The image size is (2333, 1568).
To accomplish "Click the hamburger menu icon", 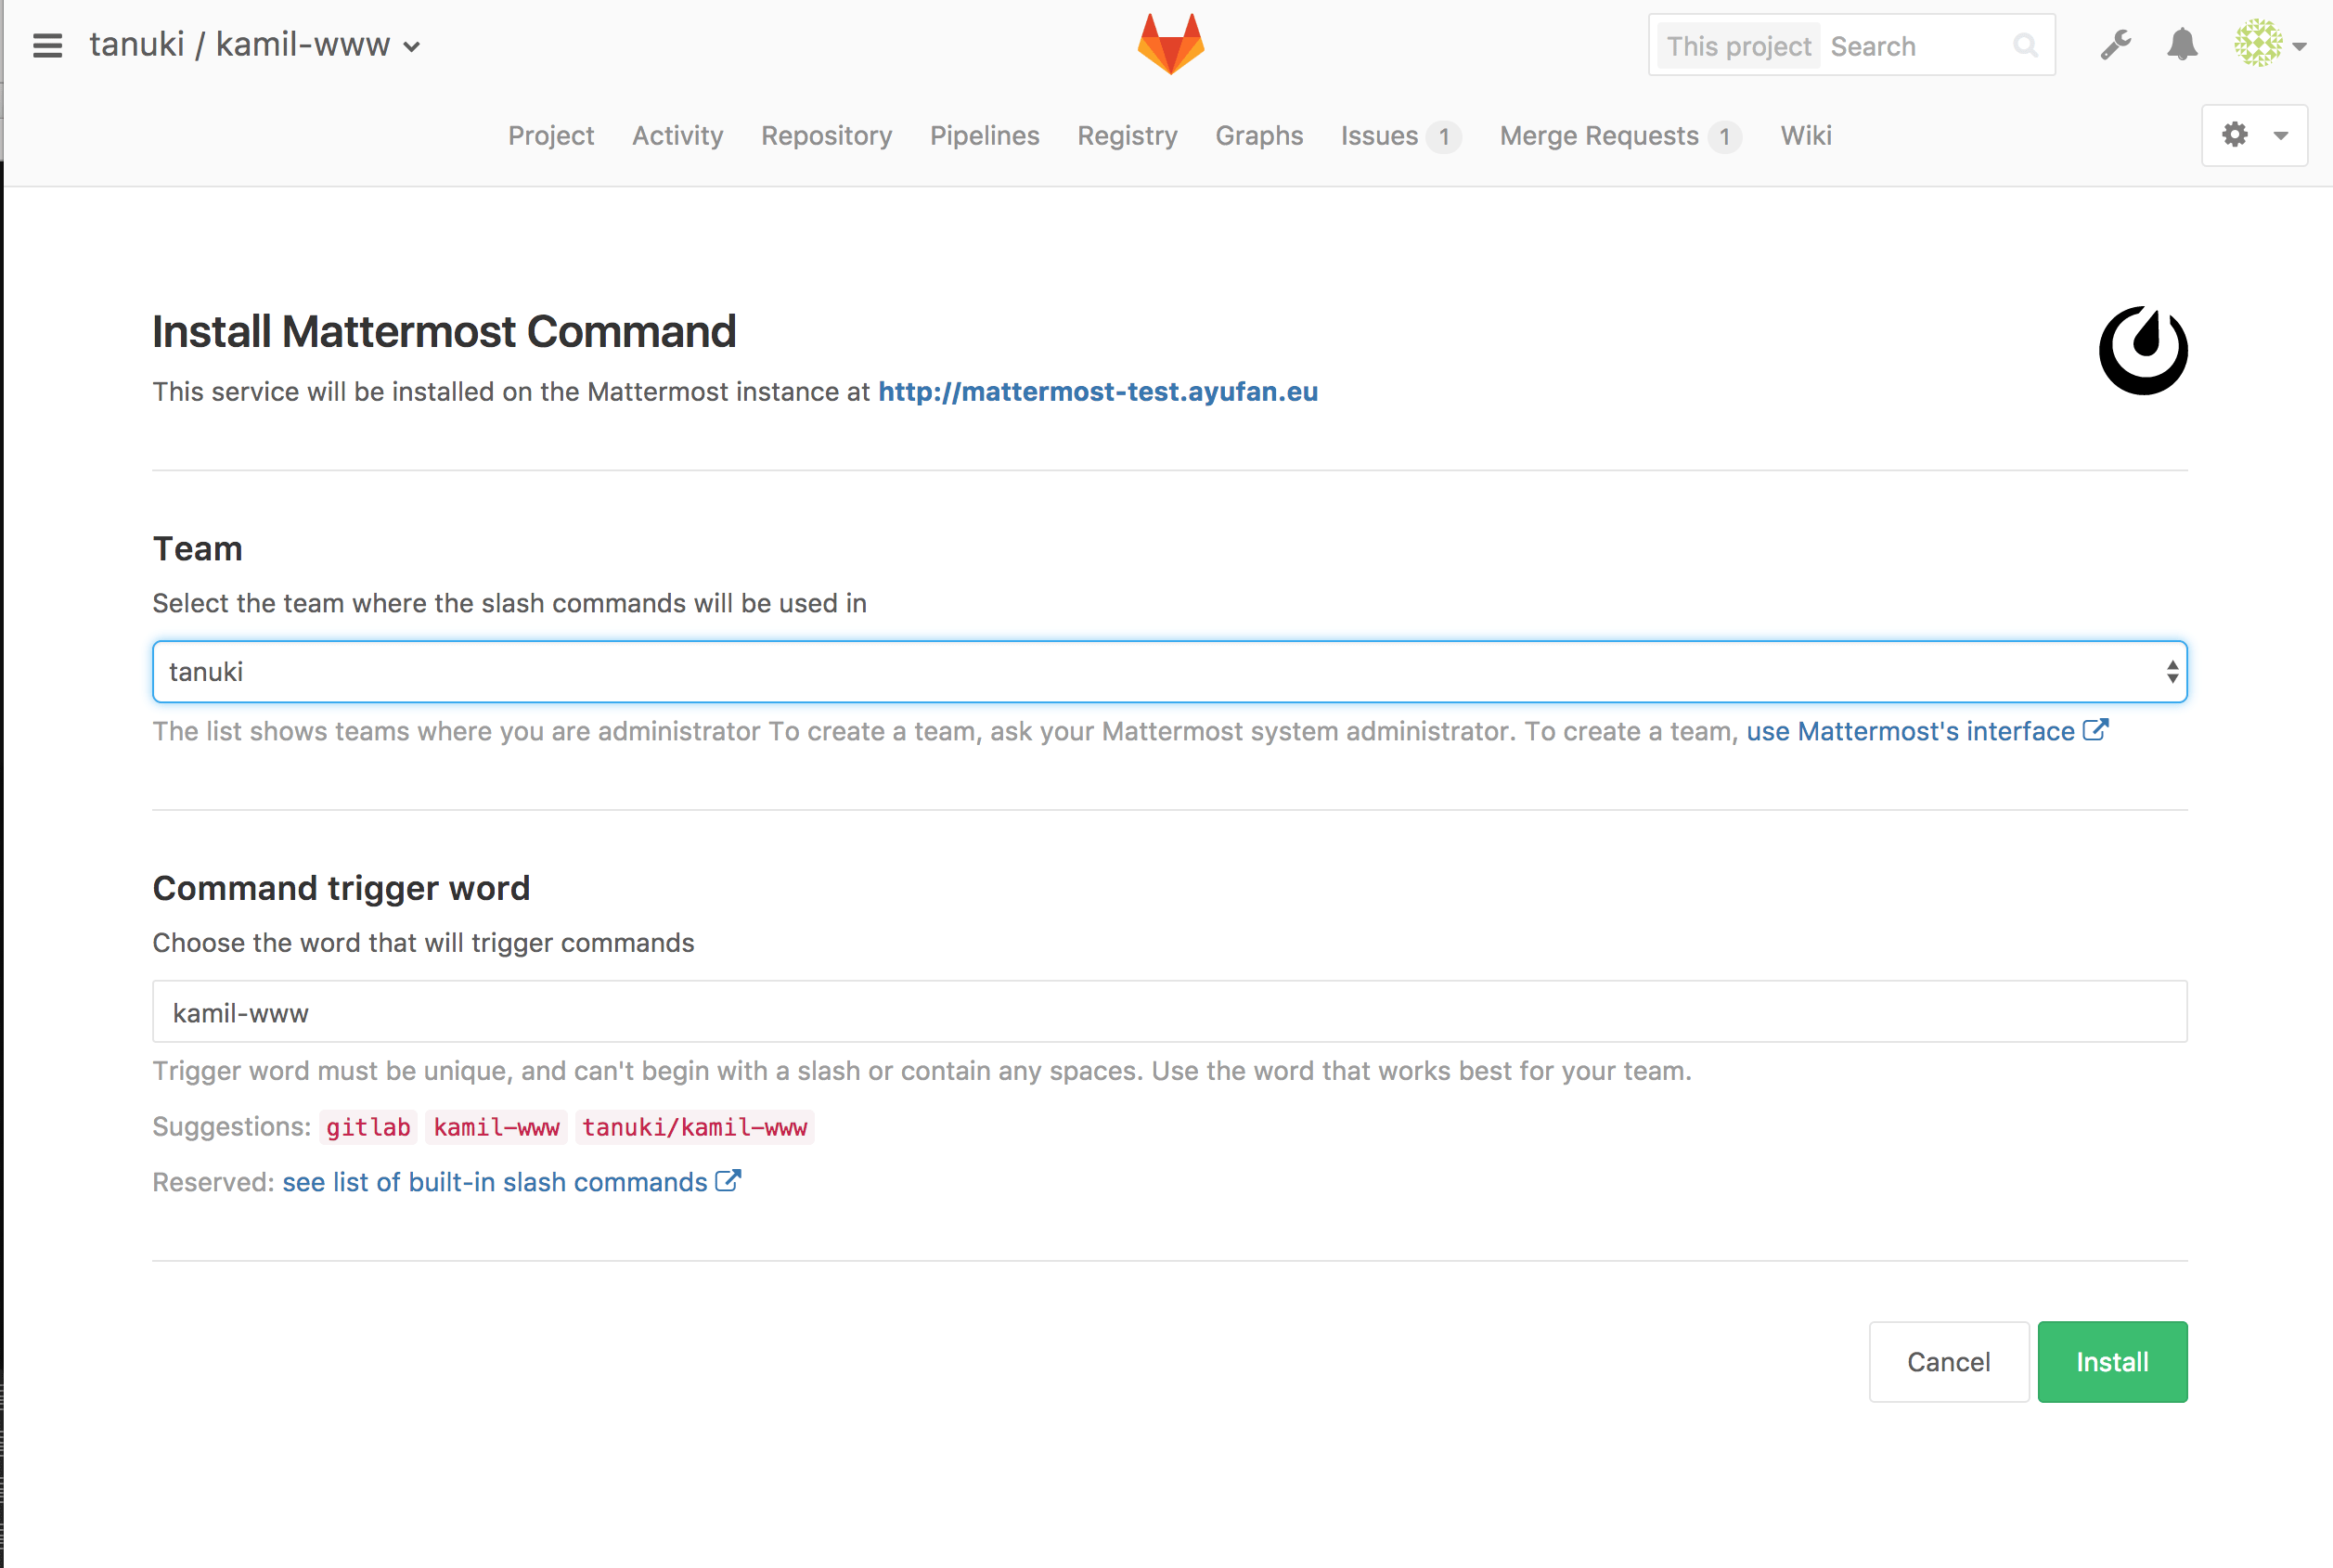I will (45, 45).
